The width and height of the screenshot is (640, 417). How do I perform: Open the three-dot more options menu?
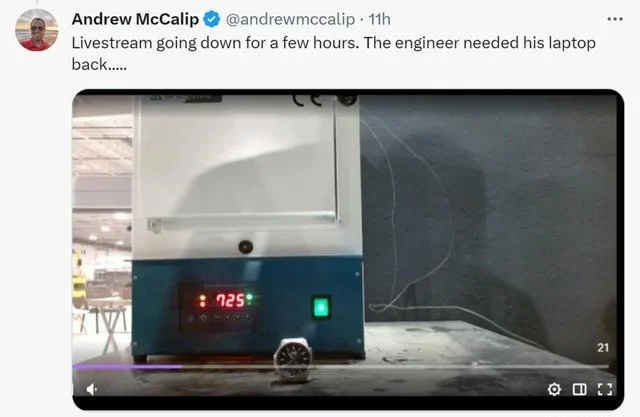point(615,19)
